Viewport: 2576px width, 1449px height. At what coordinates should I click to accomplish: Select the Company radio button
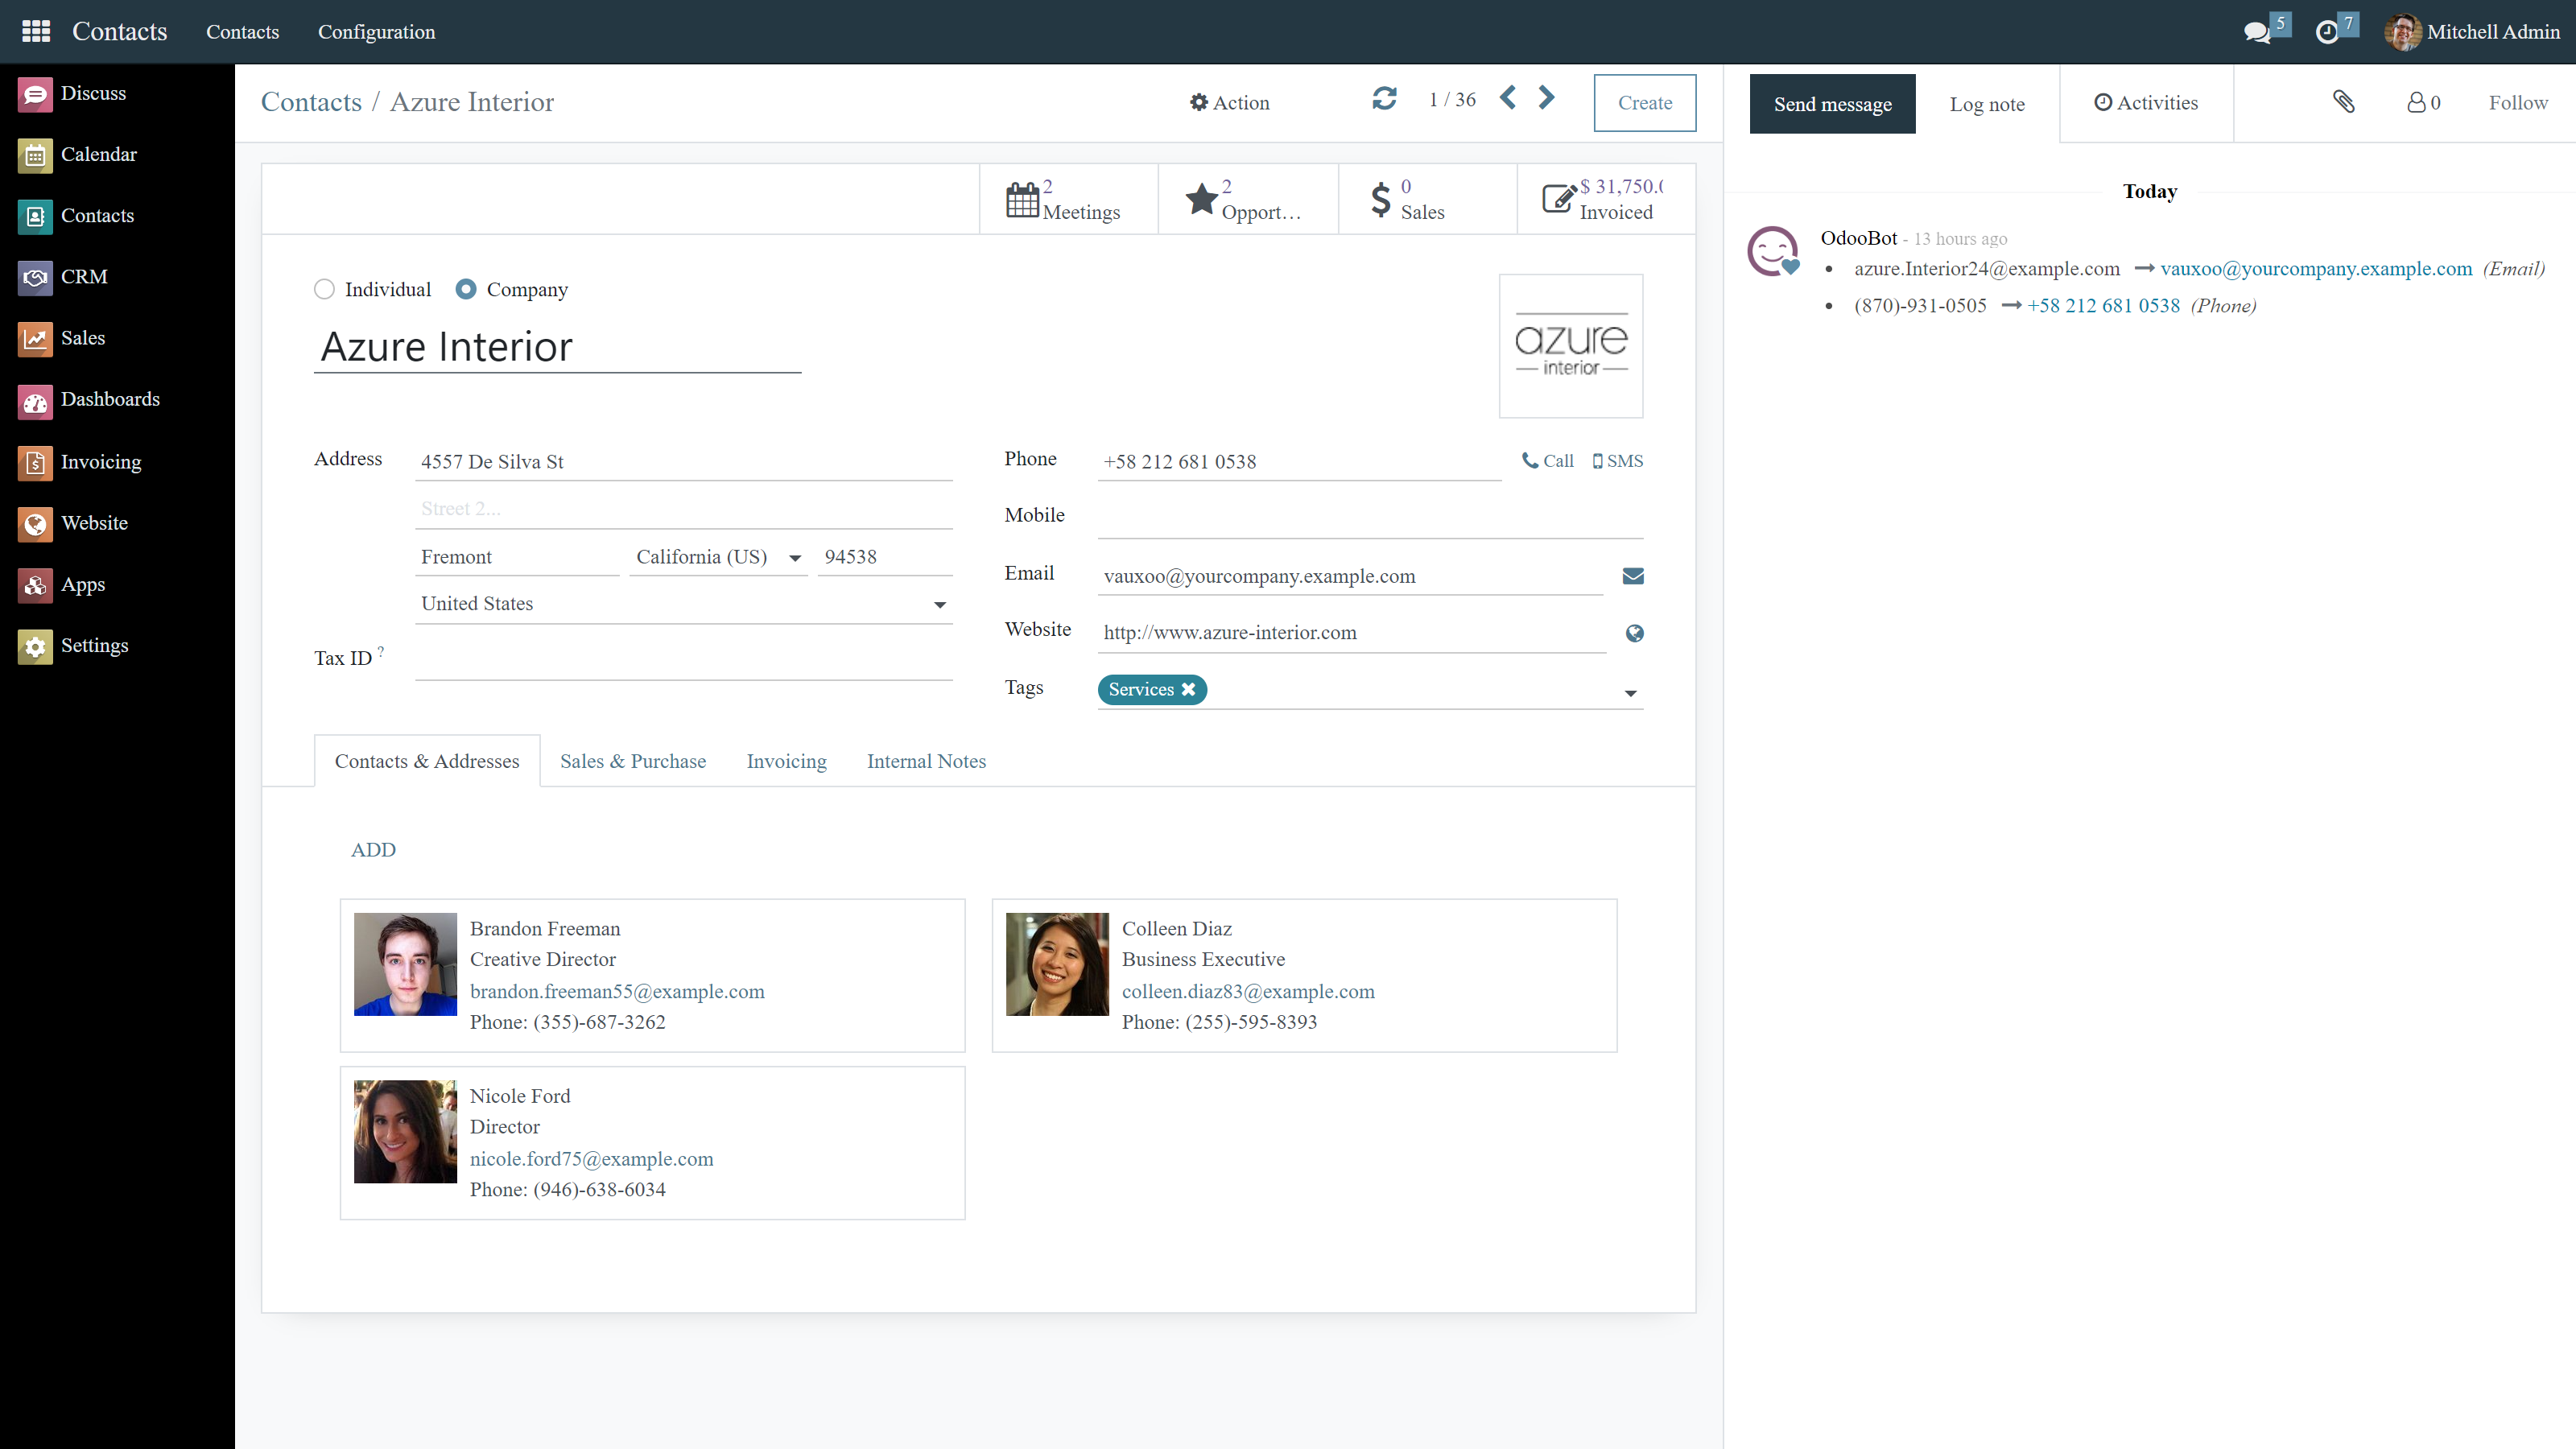[465, 290]
